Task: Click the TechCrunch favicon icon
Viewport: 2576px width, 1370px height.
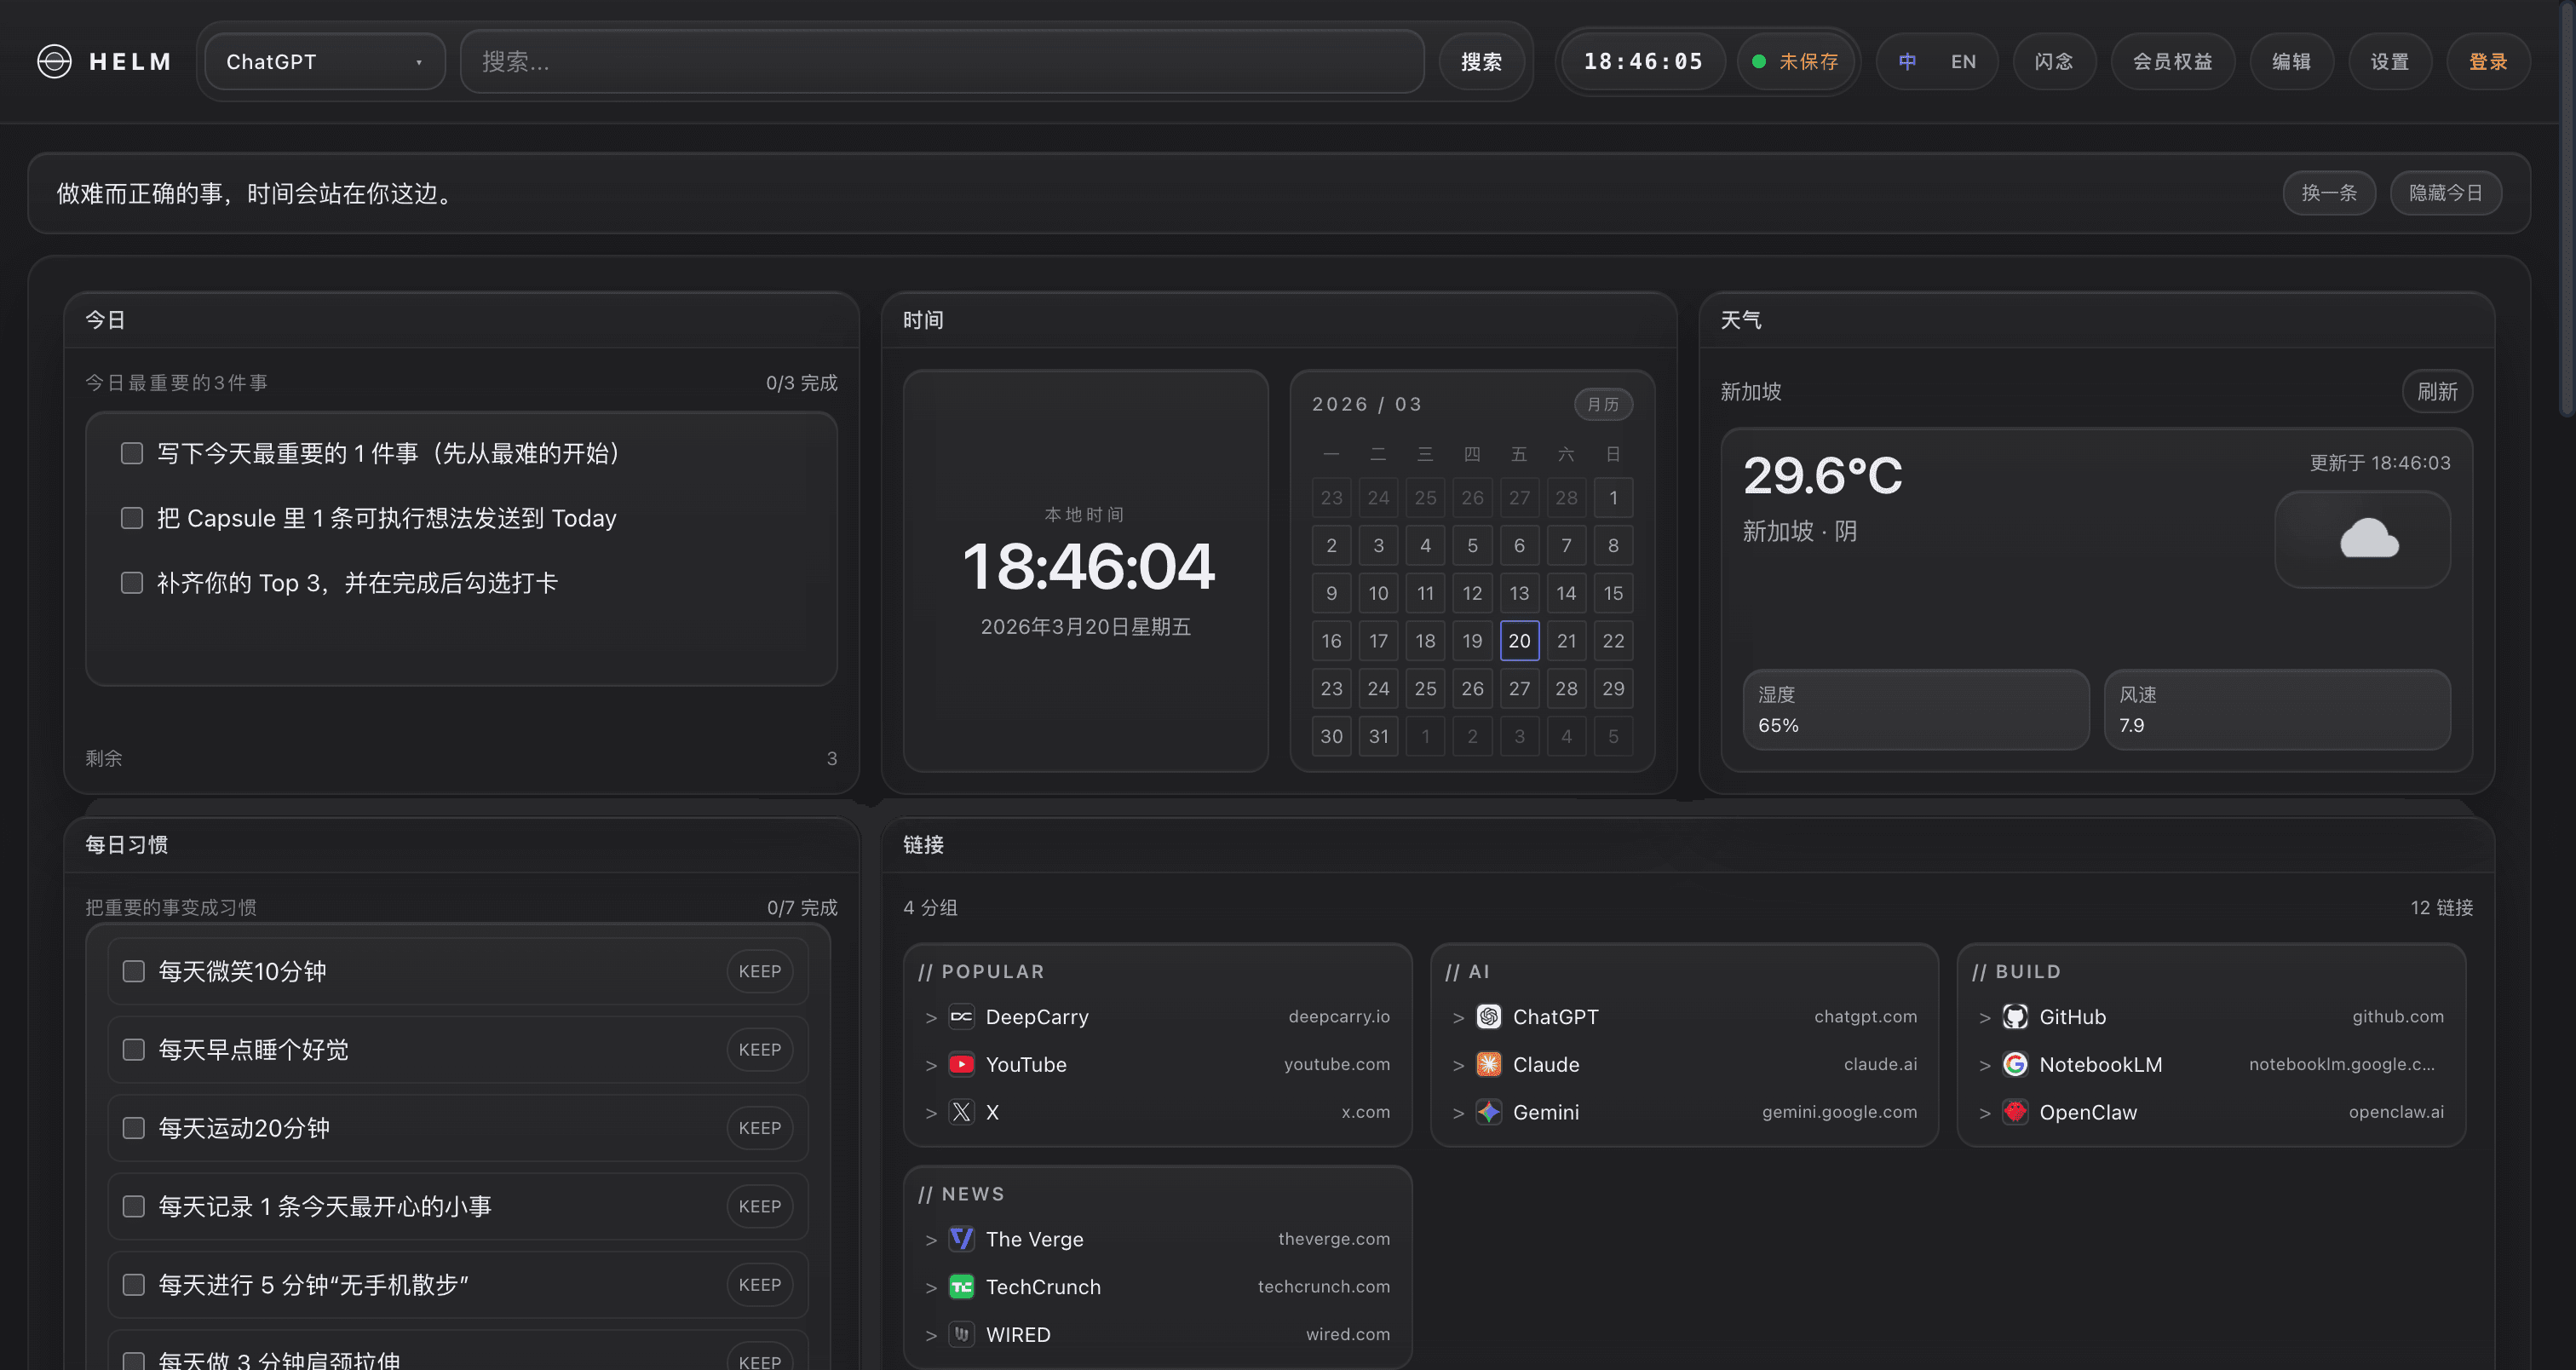Action: click(961, 1287)
